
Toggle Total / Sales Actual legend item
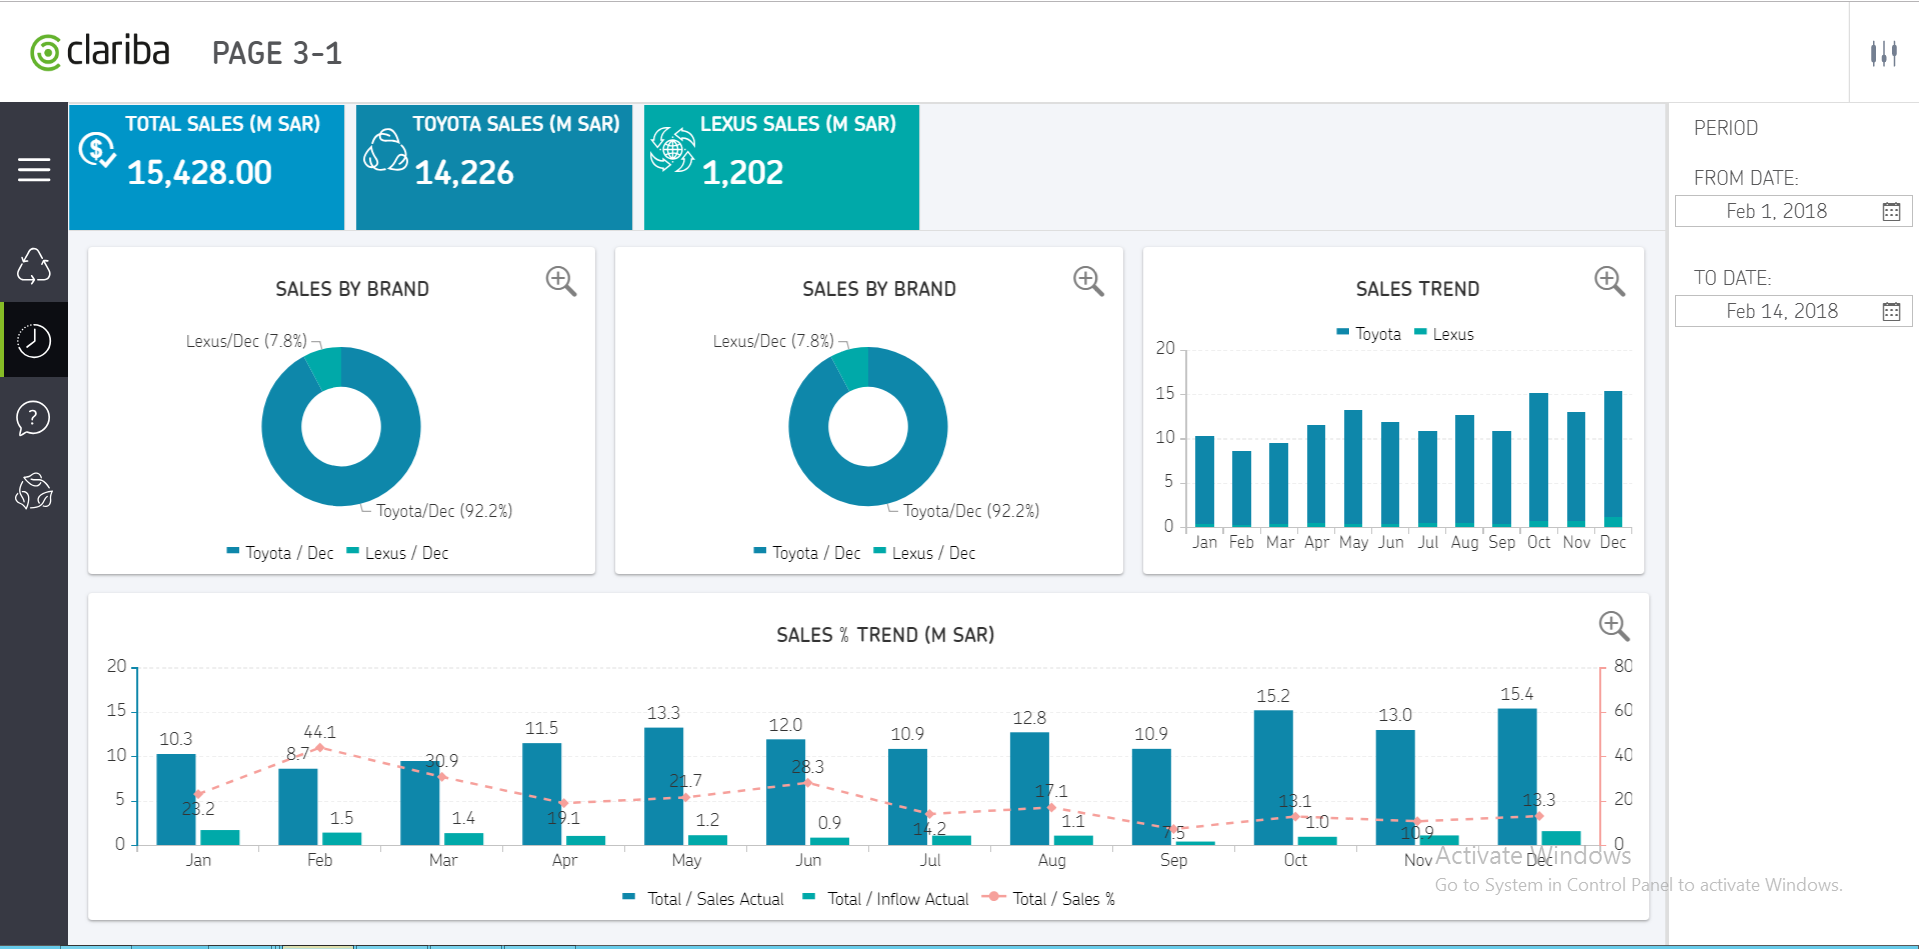pos(703,898)
